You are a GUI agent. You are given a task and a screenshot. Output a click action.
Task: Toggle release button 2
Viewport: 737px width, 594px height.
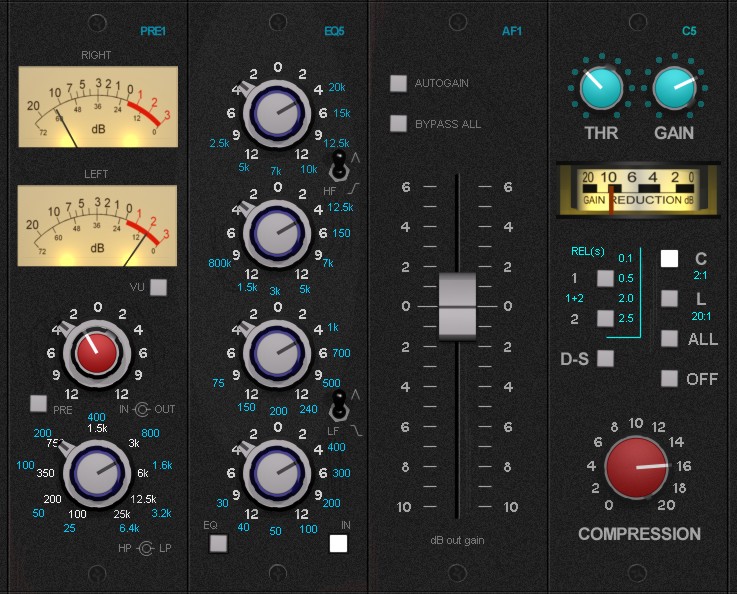tap(605, 319)
